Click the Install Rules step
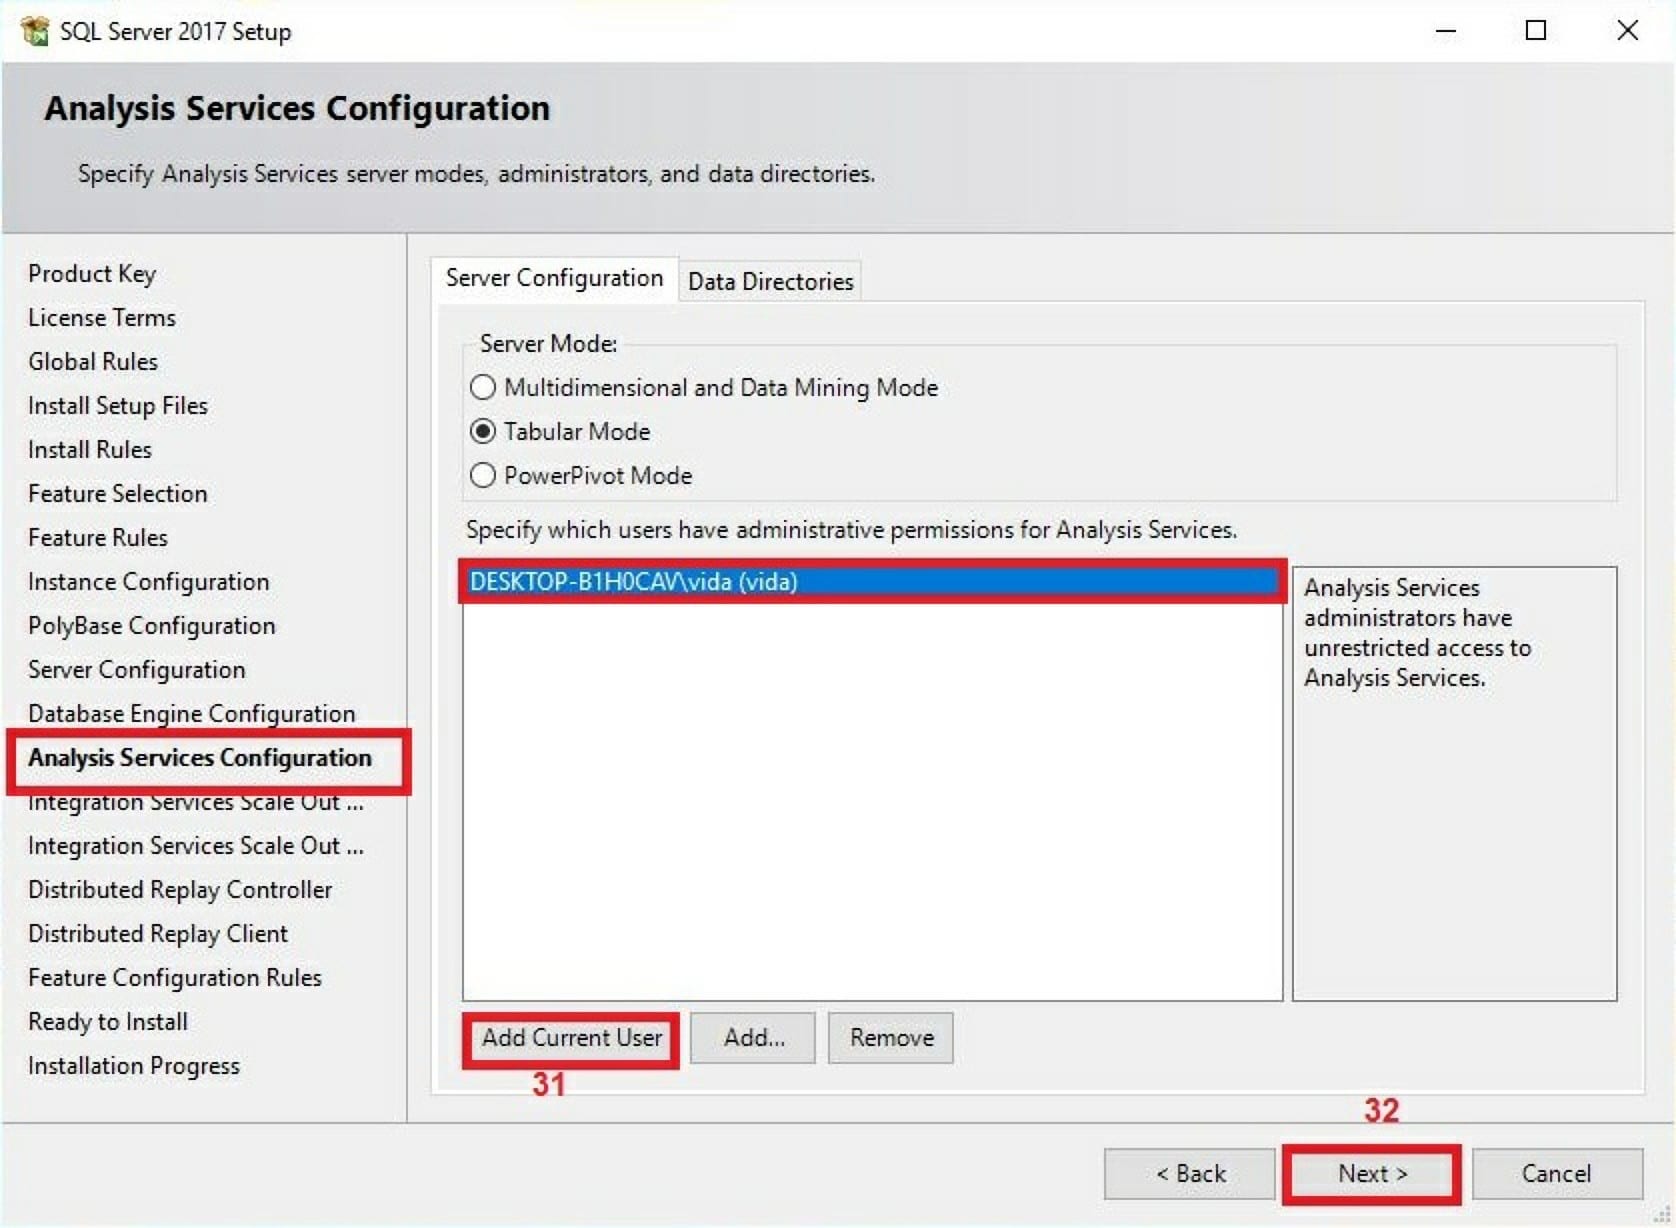This screenshot has height=1228, width=1676. pos(90,450)
